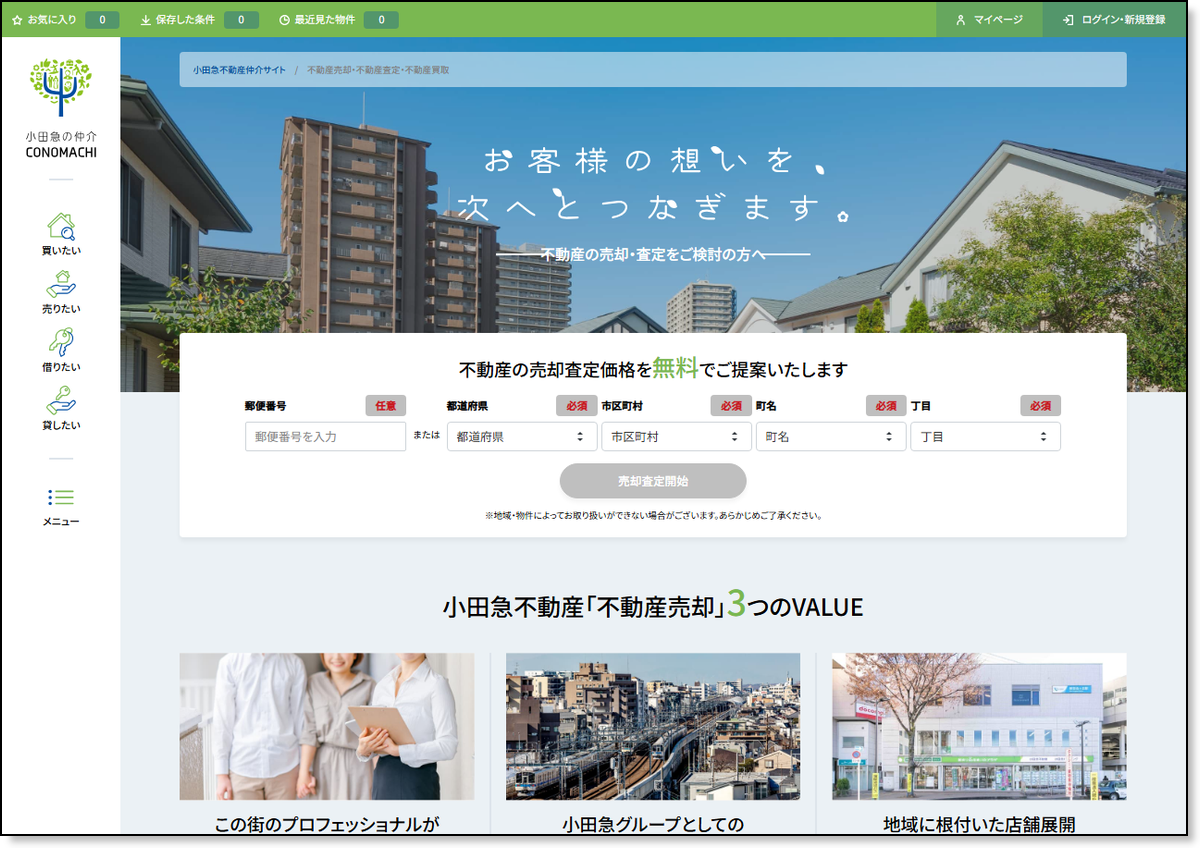This screenshot has height=848, width=1200.
Task: Click the consultants photo thumbnail
Action: point(327,727)
